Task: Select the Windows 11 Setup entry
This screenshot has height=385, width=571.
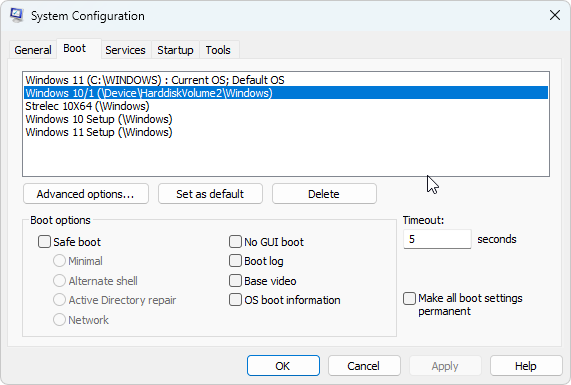Action: (x=286, y=132)
